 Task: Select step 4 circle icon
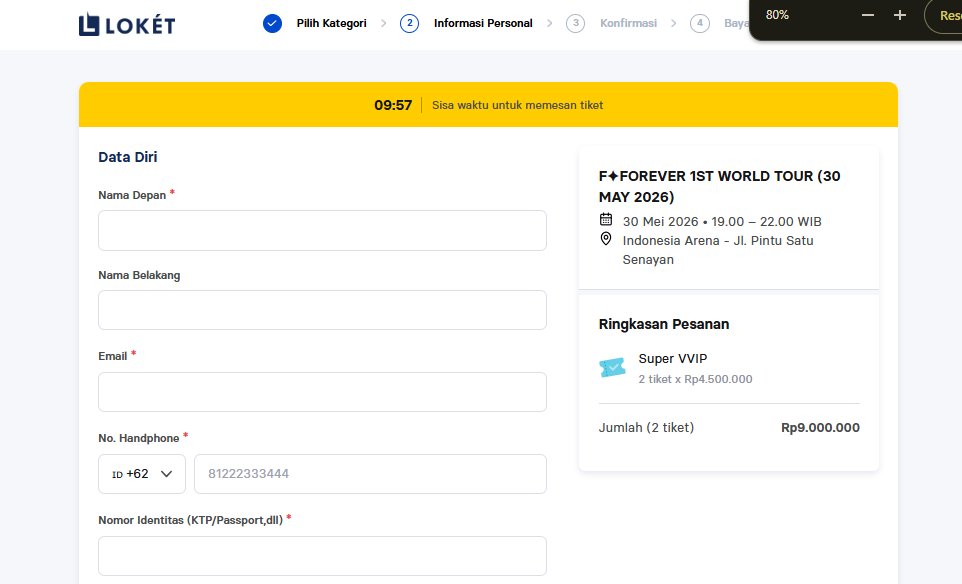coord(699,23)
